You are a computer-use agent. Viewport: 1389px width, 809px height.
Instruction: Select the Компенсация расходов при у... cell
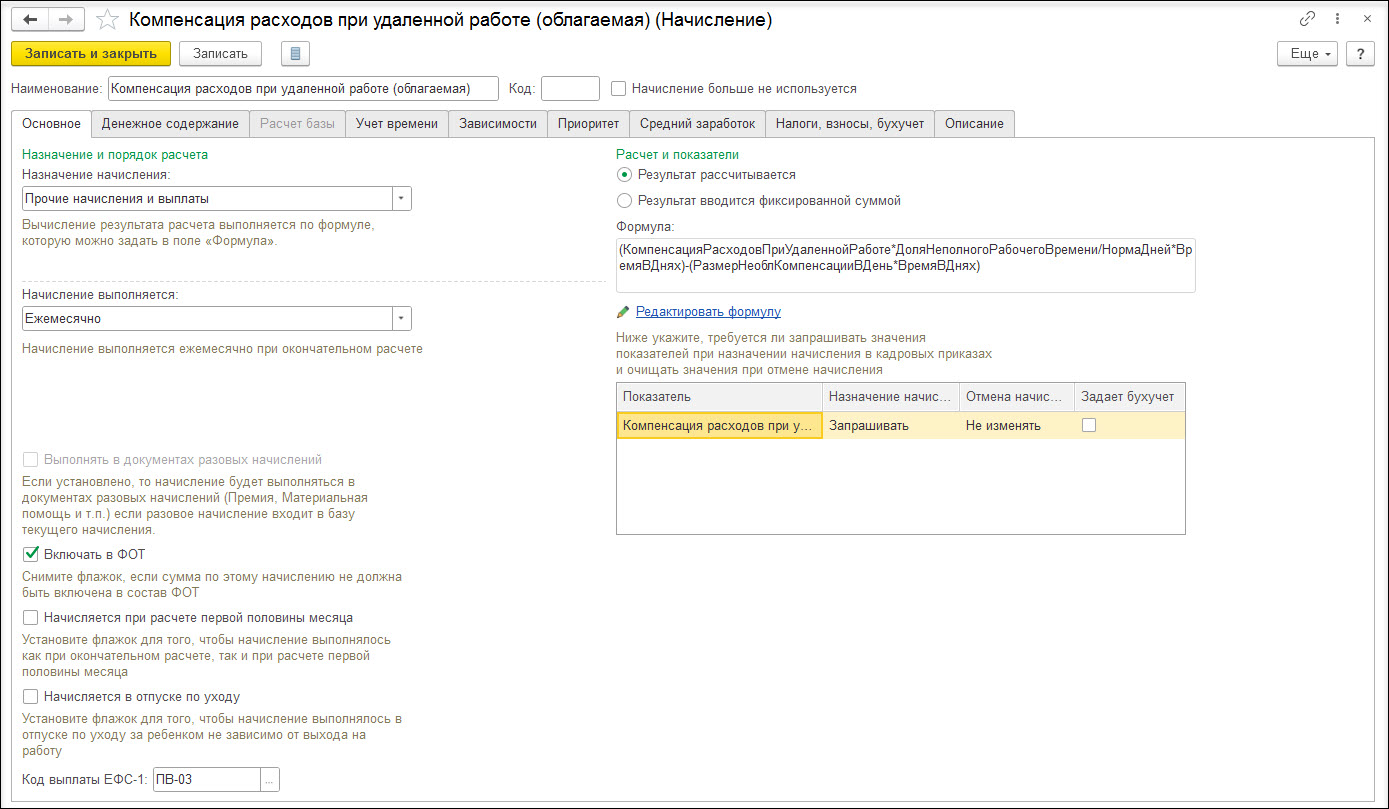point(720,425)
